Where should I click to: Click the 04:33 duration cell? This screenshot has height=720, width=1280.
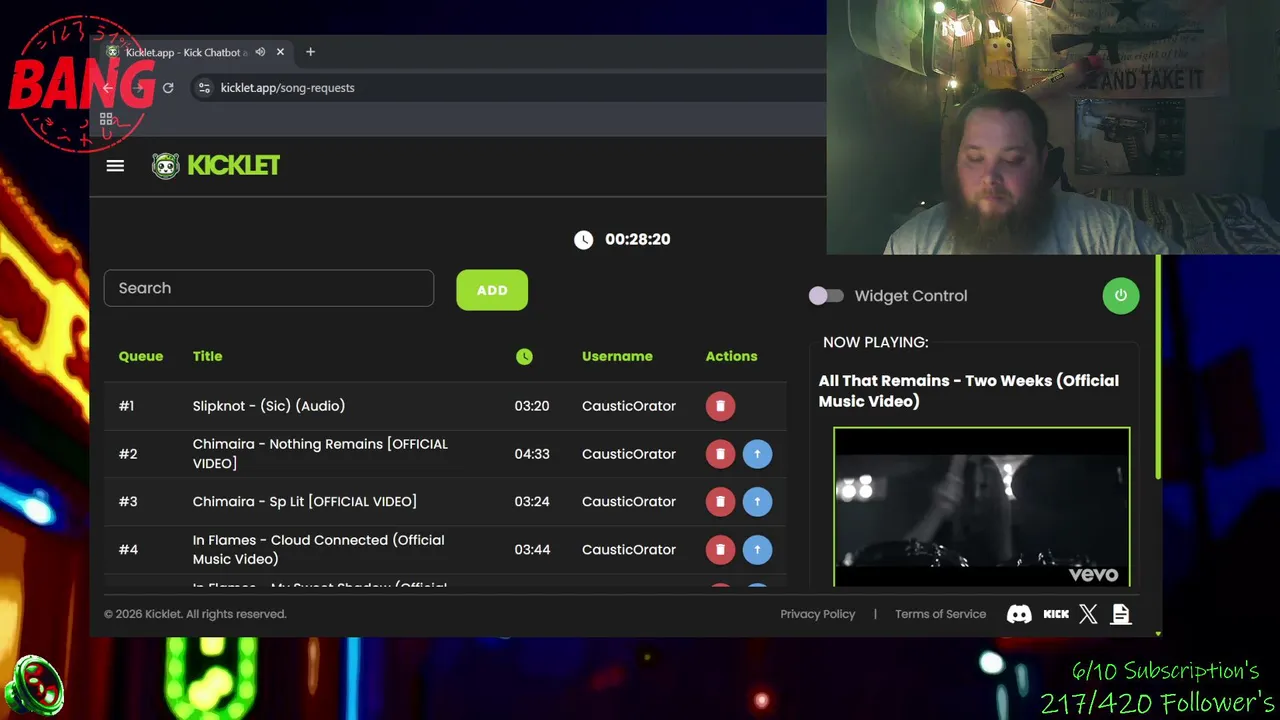pos(532,454)
